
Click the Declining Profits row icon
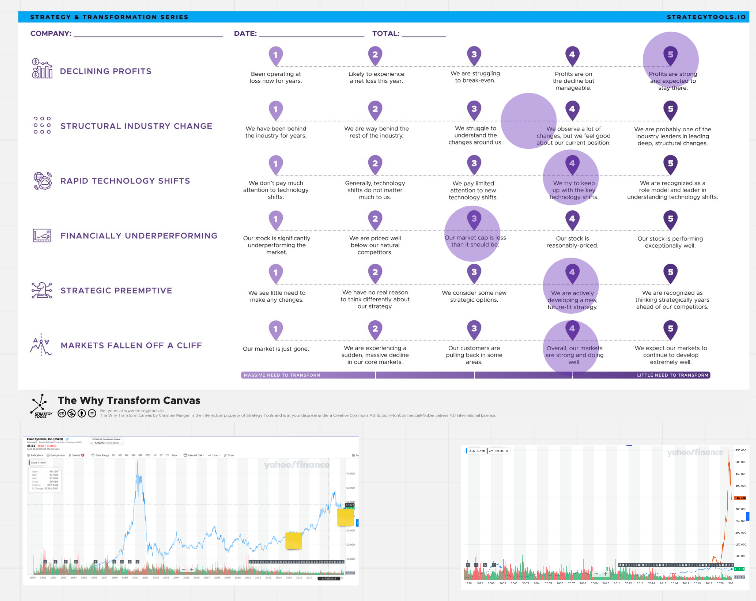[42, 69]
